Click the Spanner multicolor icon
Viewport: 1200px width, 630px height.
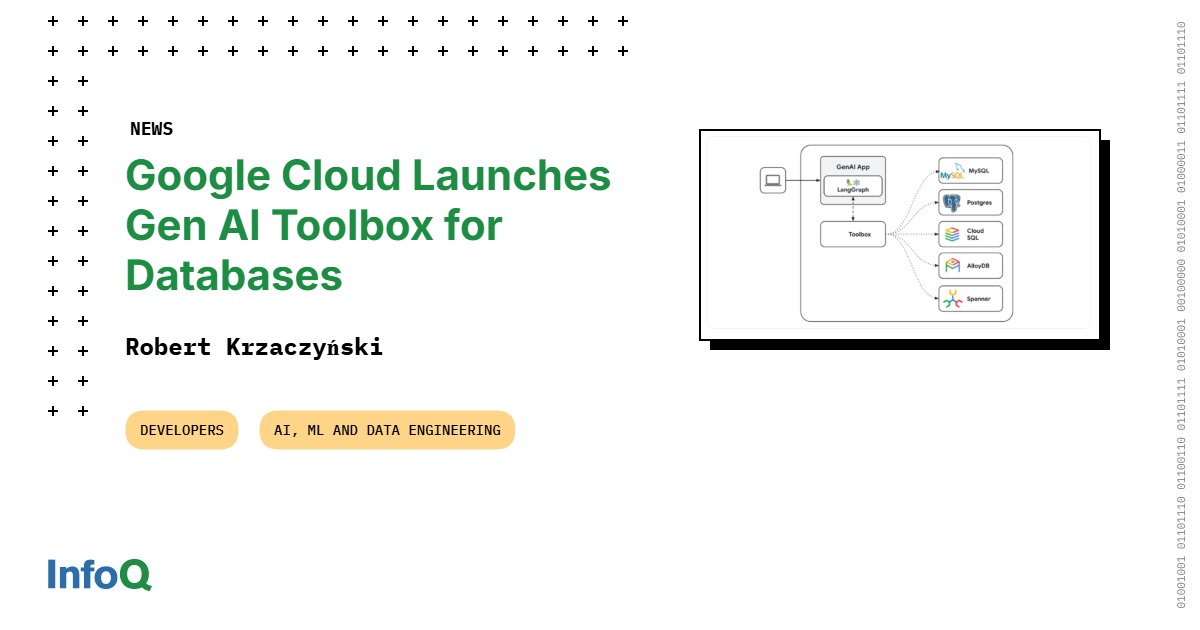pos(952,298)
